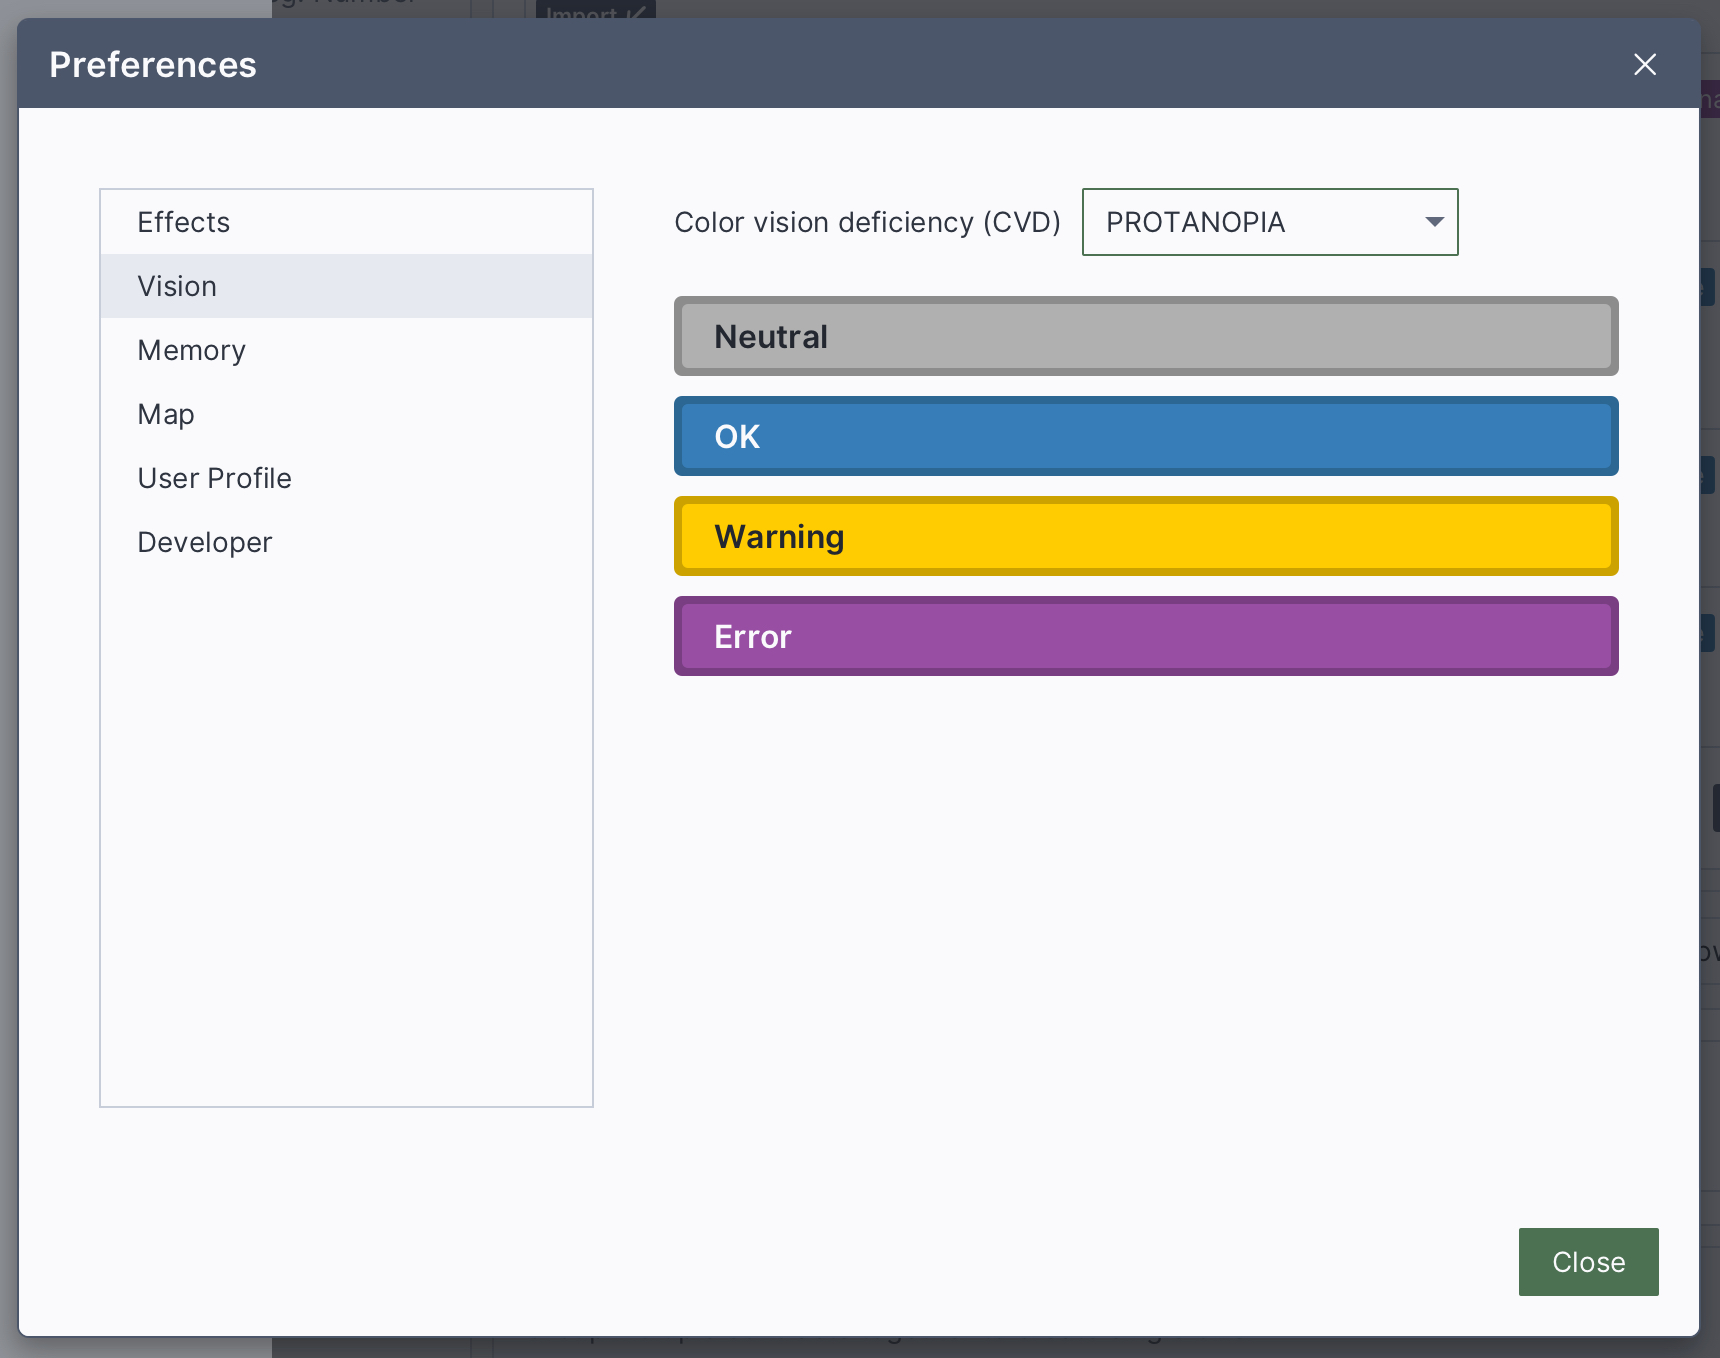Click the blank area below the Error swatch
The image size is (1720, 1358).
tap(1145, 900)
